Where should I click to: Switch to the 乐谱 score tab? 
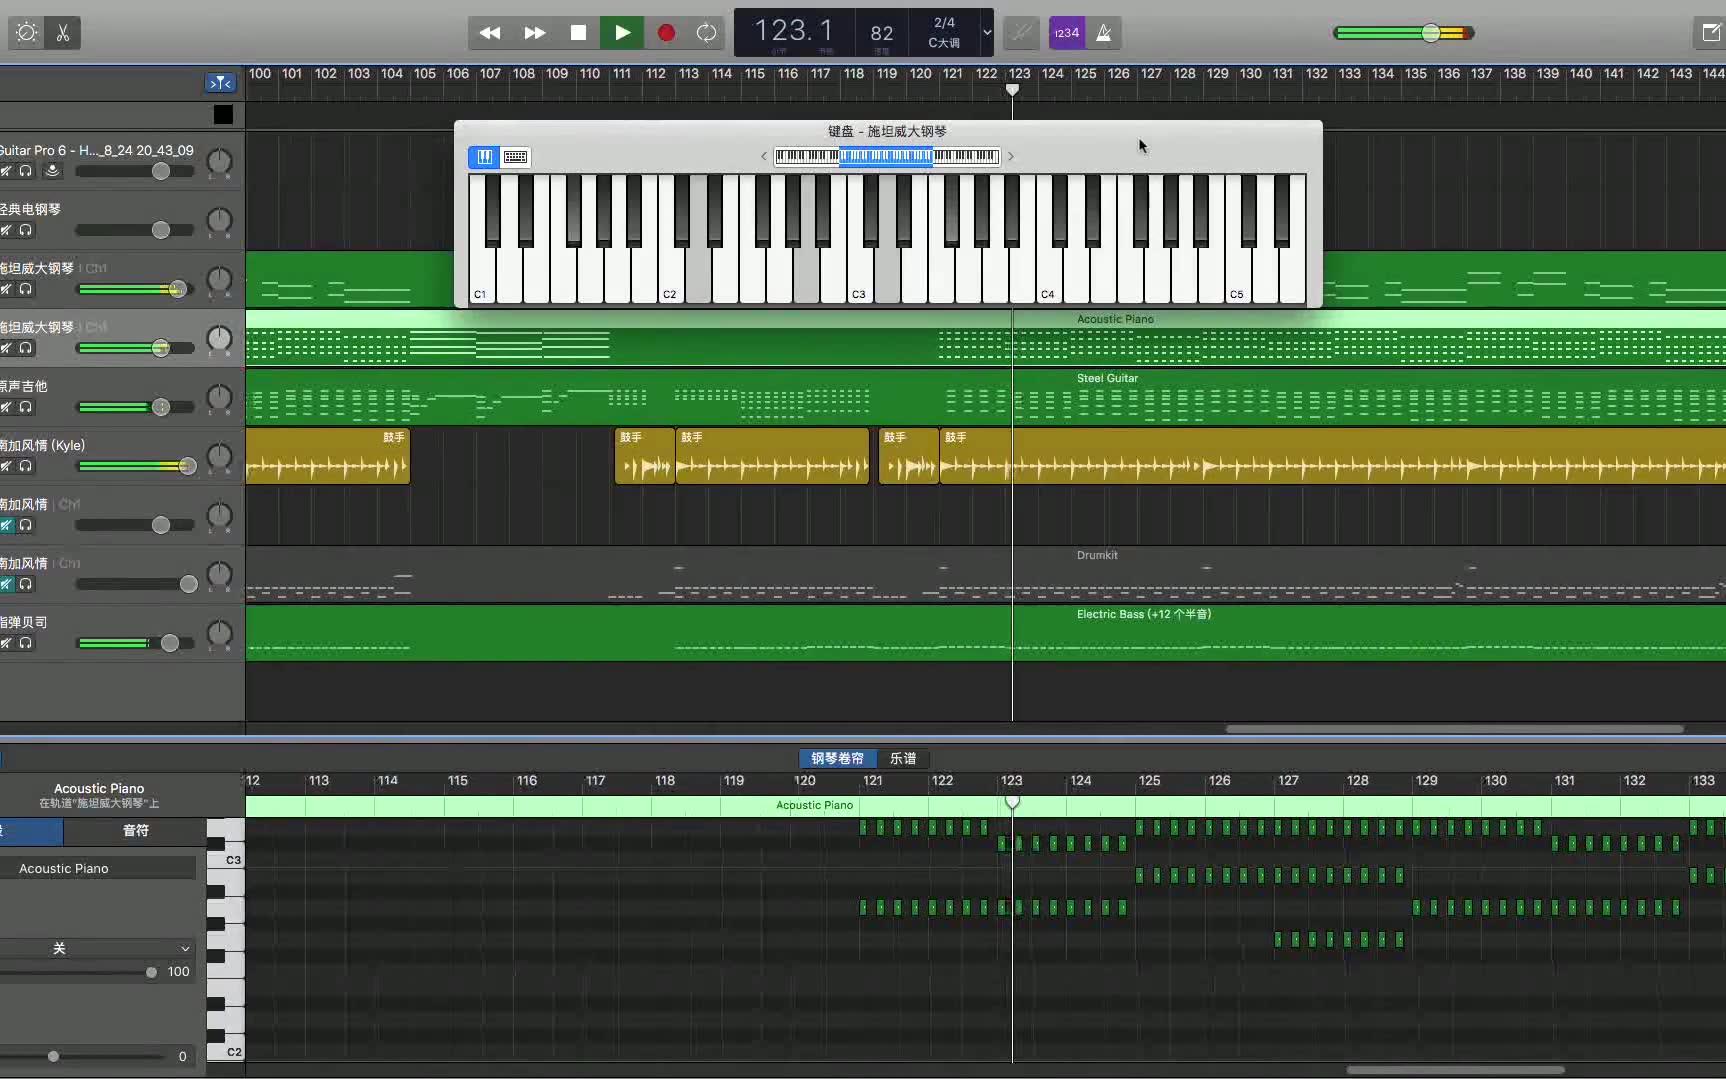point(903,758)
